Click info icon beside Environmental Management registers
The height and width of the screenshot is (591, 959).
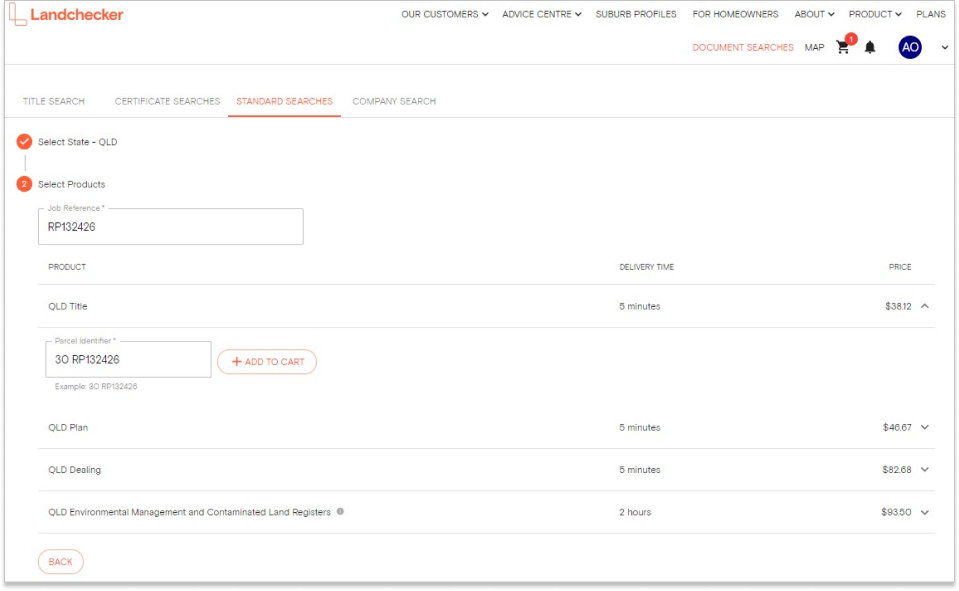click(x=340, y=511)
